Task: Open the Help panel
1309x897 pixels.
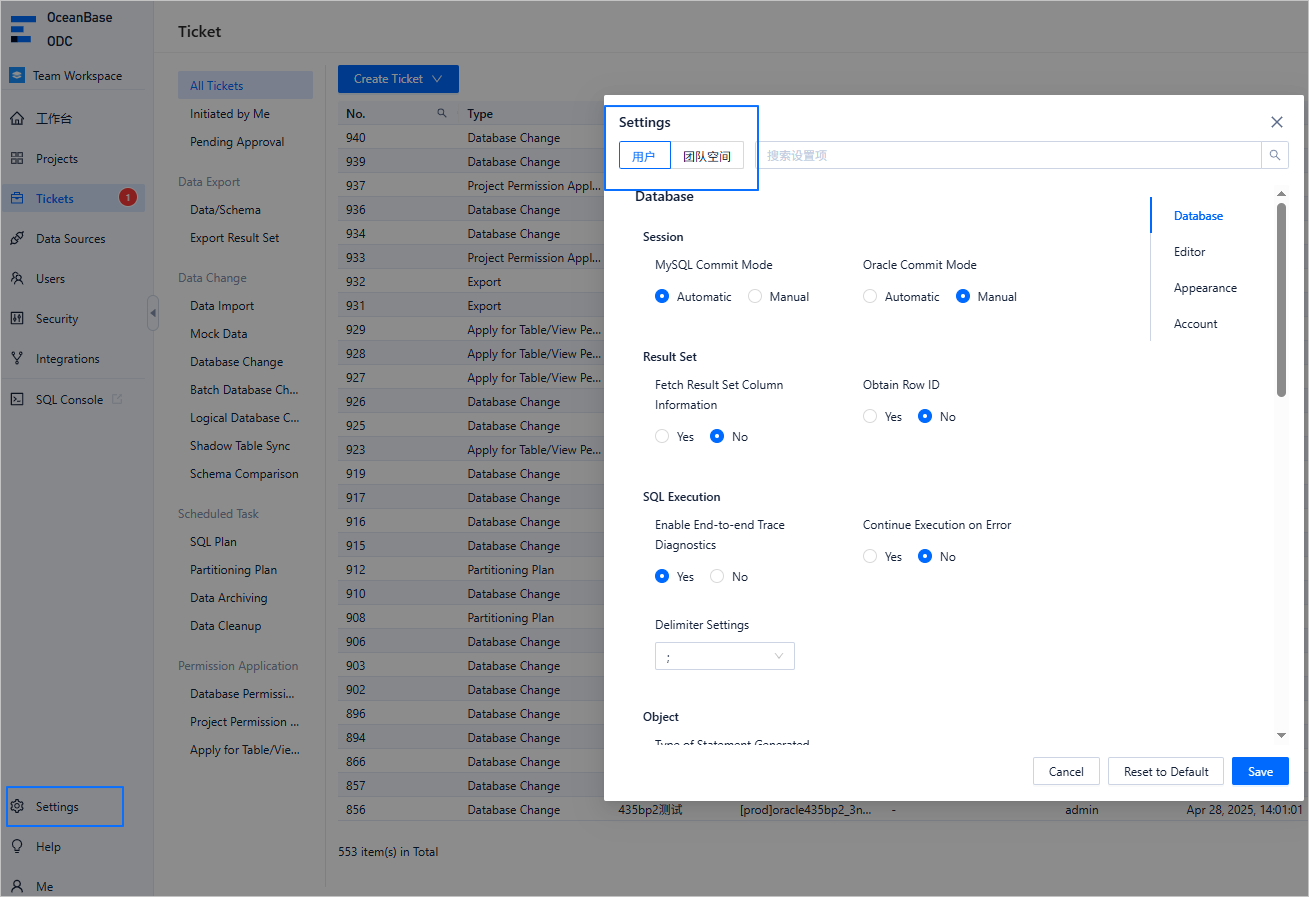Action: pos(45,846)
